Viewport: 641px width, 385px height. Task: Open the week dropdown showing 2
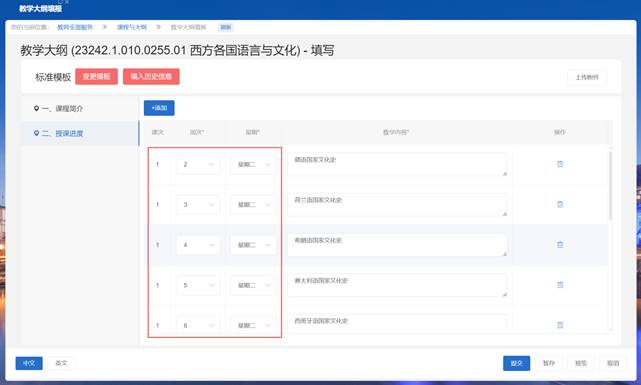(x=198, y=164)
